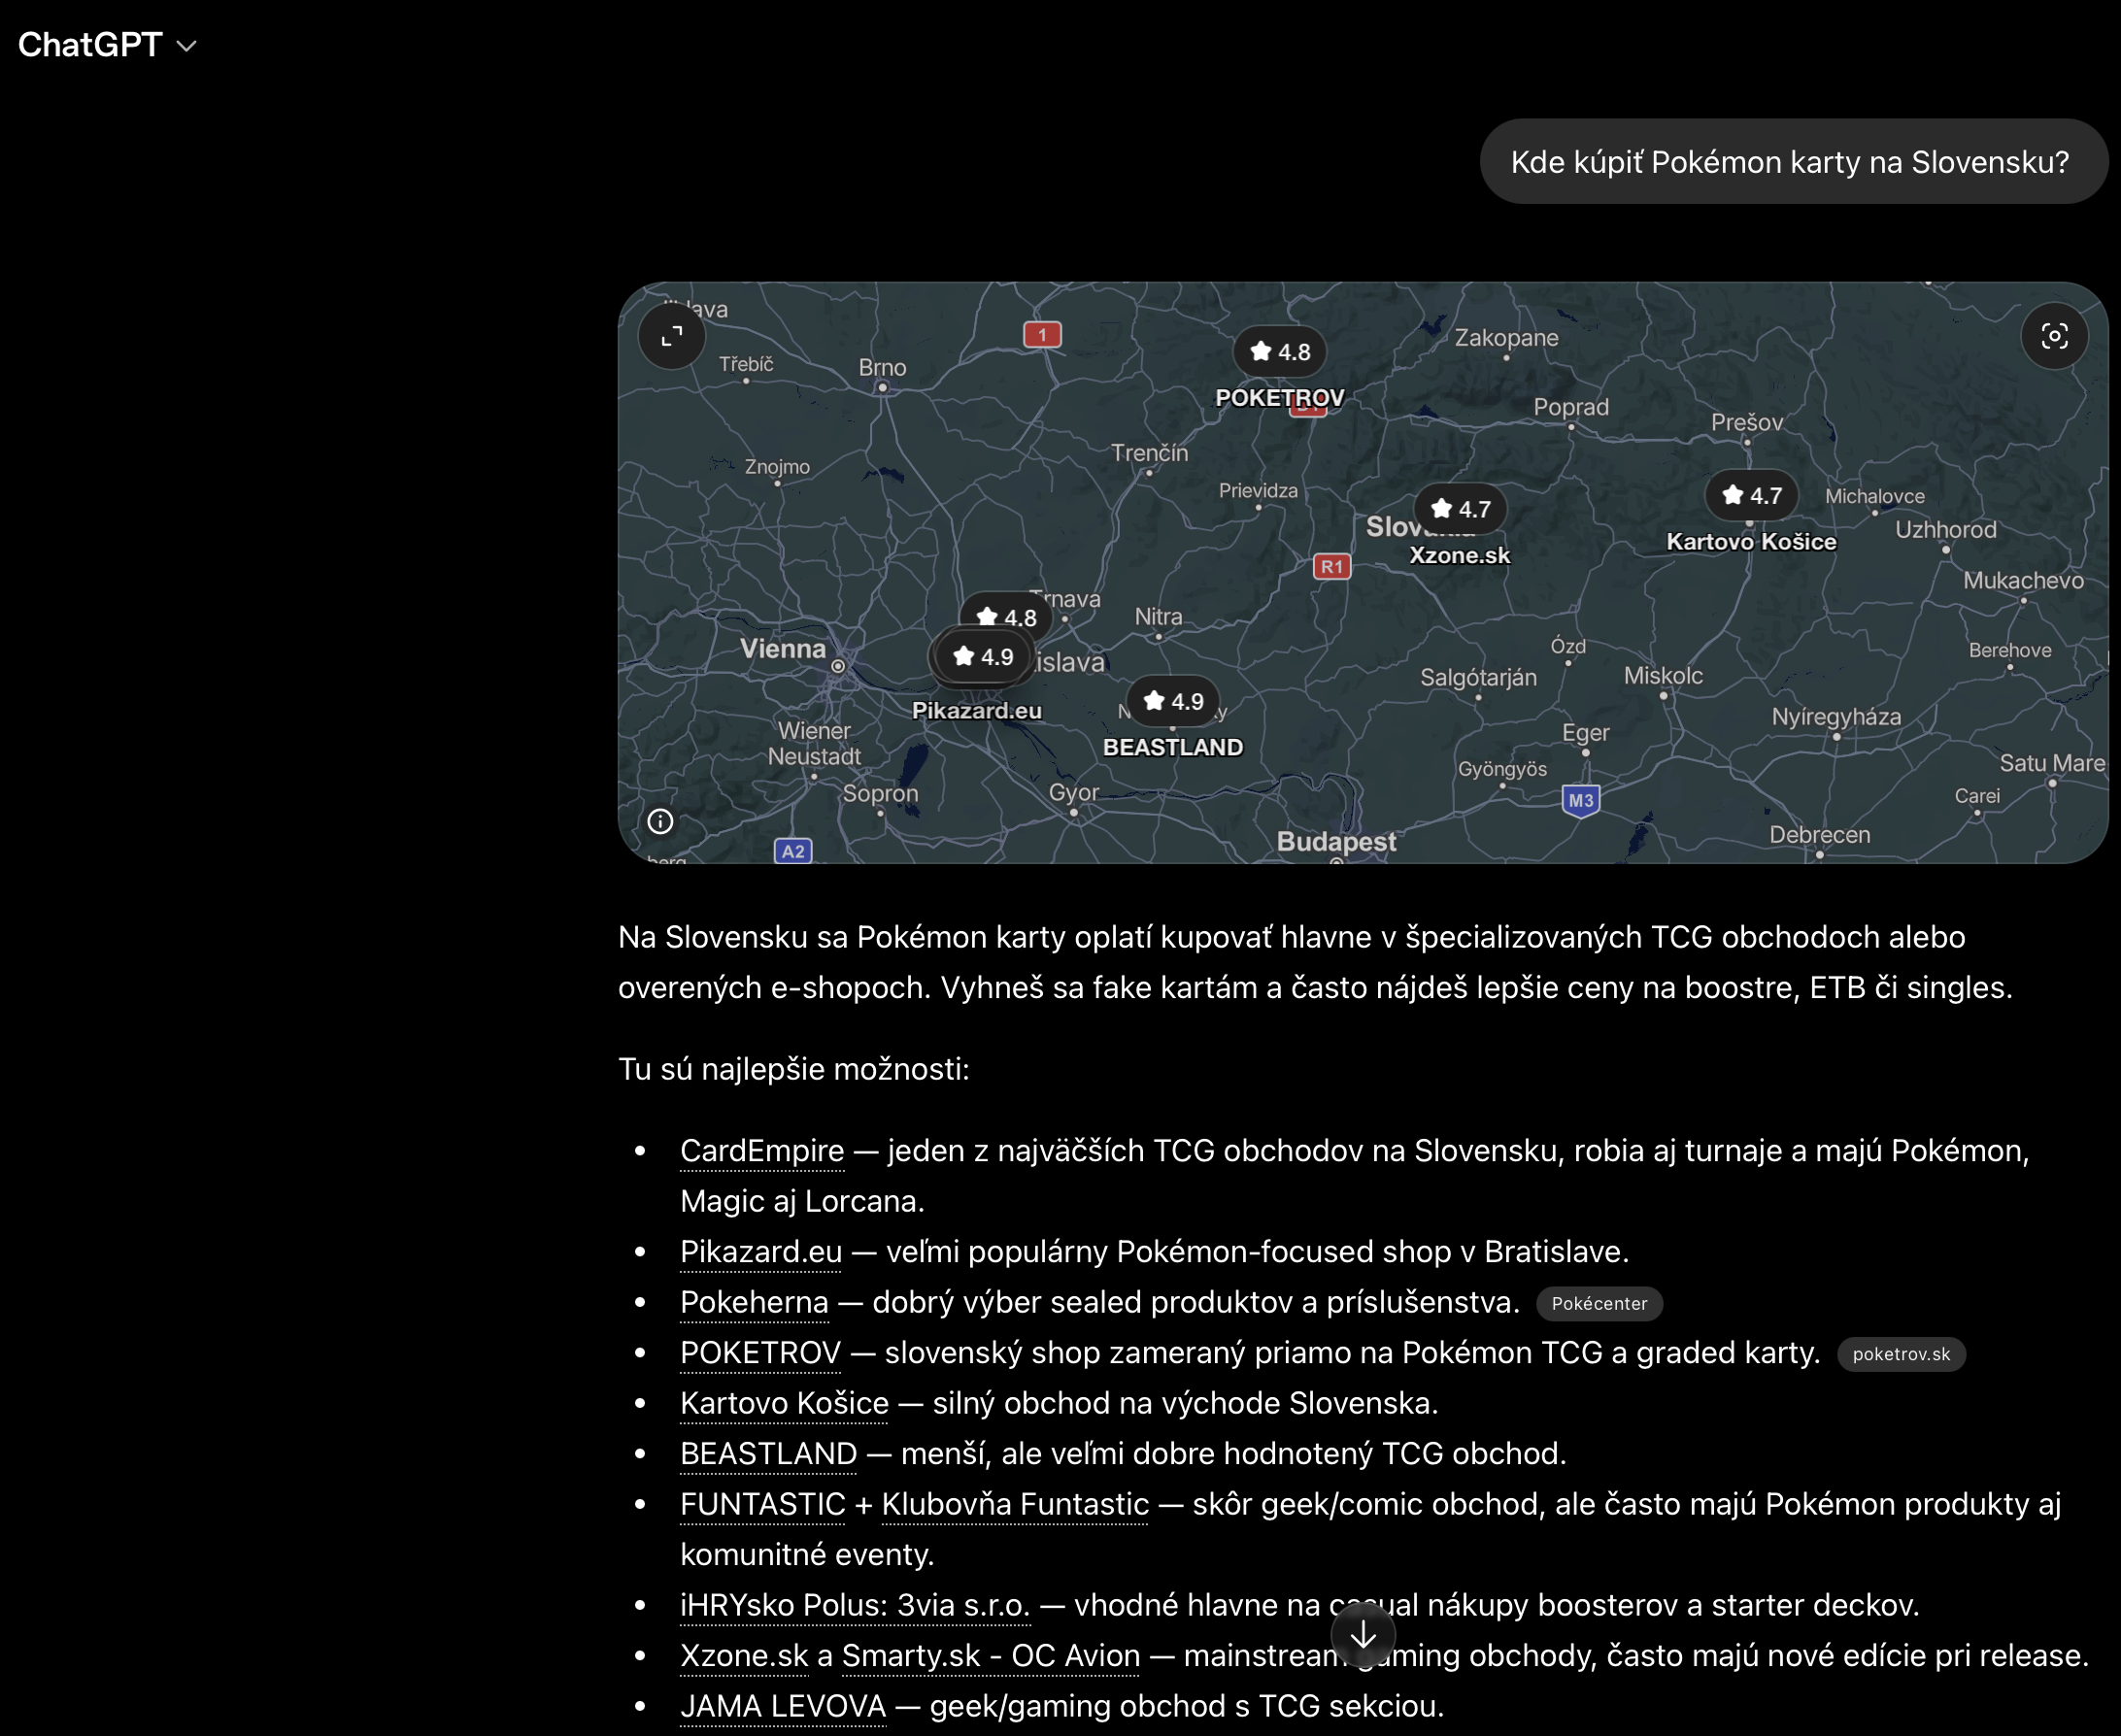Click the "Tu sú najlepšie možnosti:" text

794,1069
